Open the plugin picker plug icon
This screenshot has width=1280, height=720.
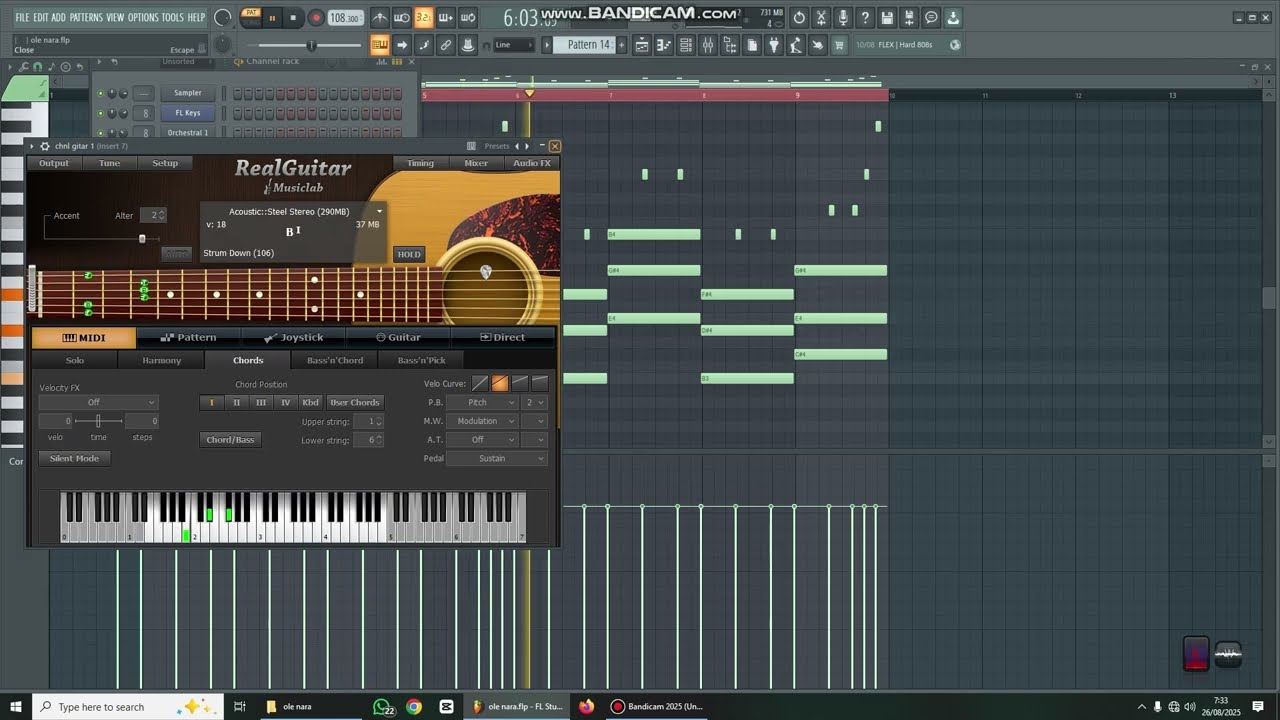pos(774,45)
